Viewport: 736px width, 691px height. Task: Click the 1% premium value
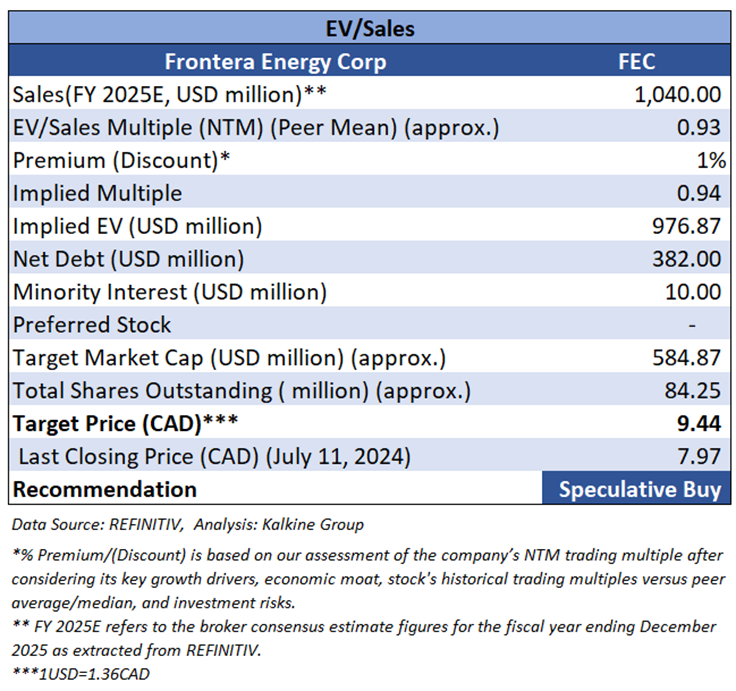(x=711, y=160)
